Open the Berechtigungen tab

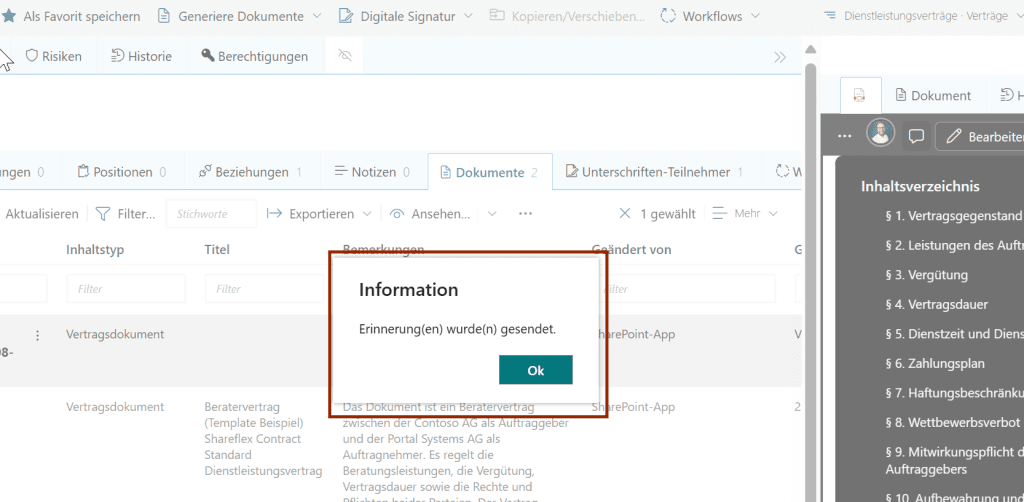[x=254, y=56]
